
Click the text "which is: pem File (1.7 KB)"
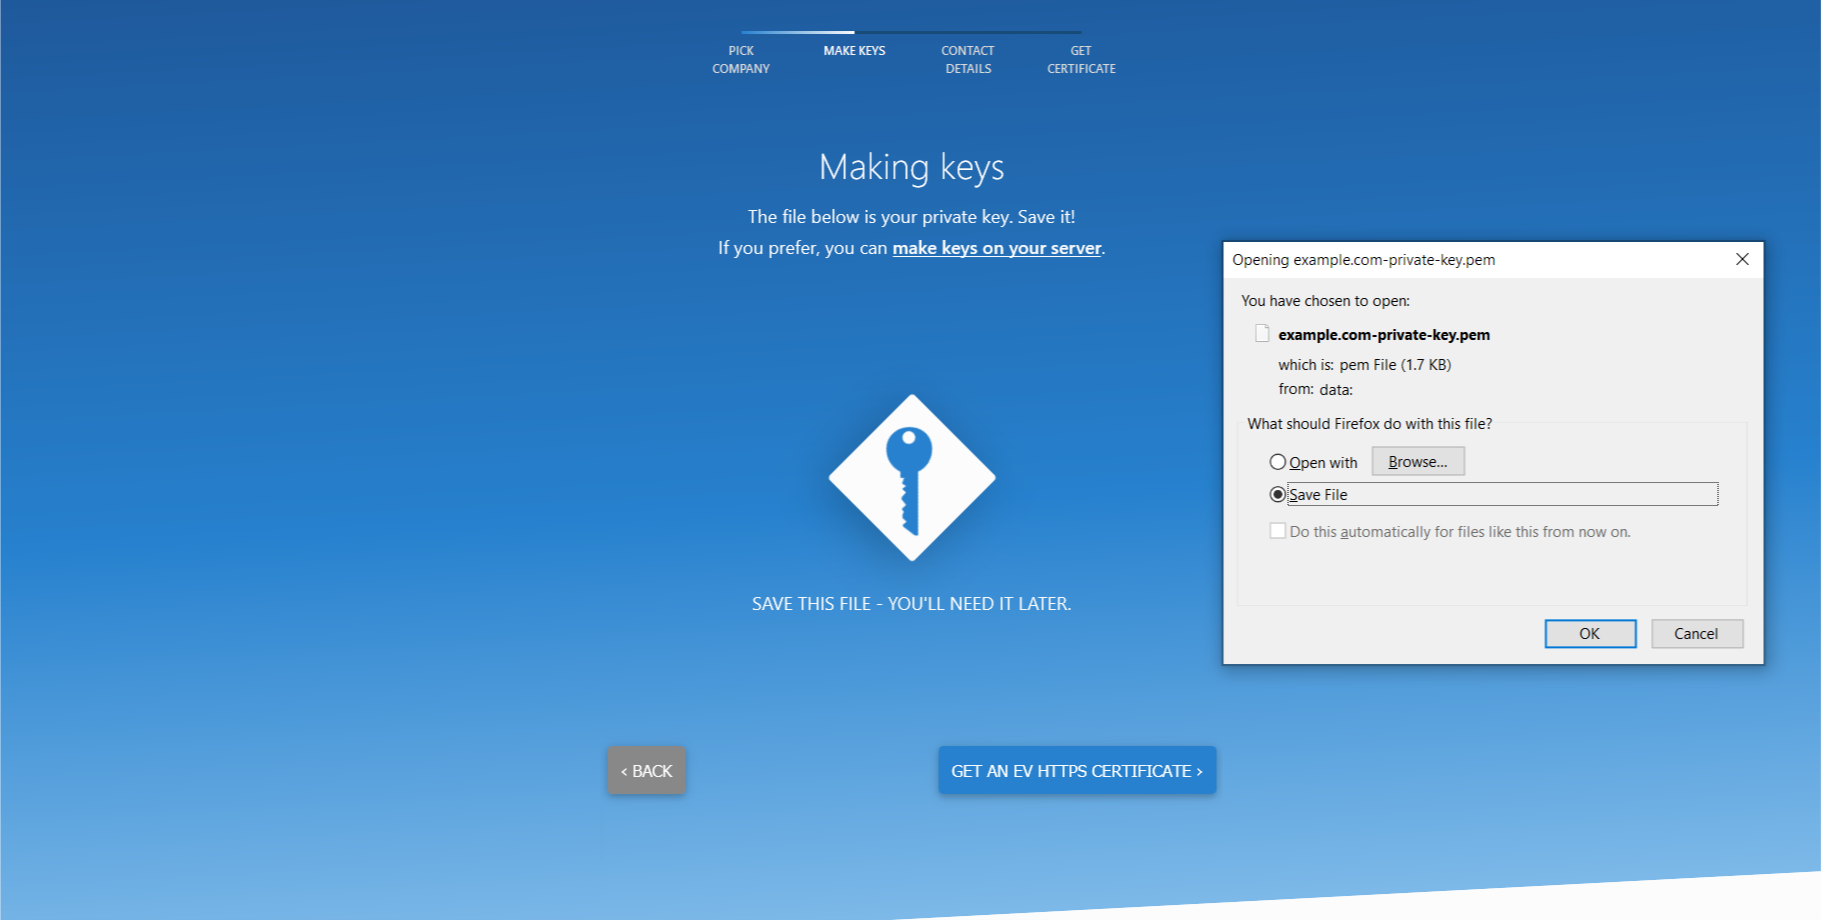tap(1364, 365)
